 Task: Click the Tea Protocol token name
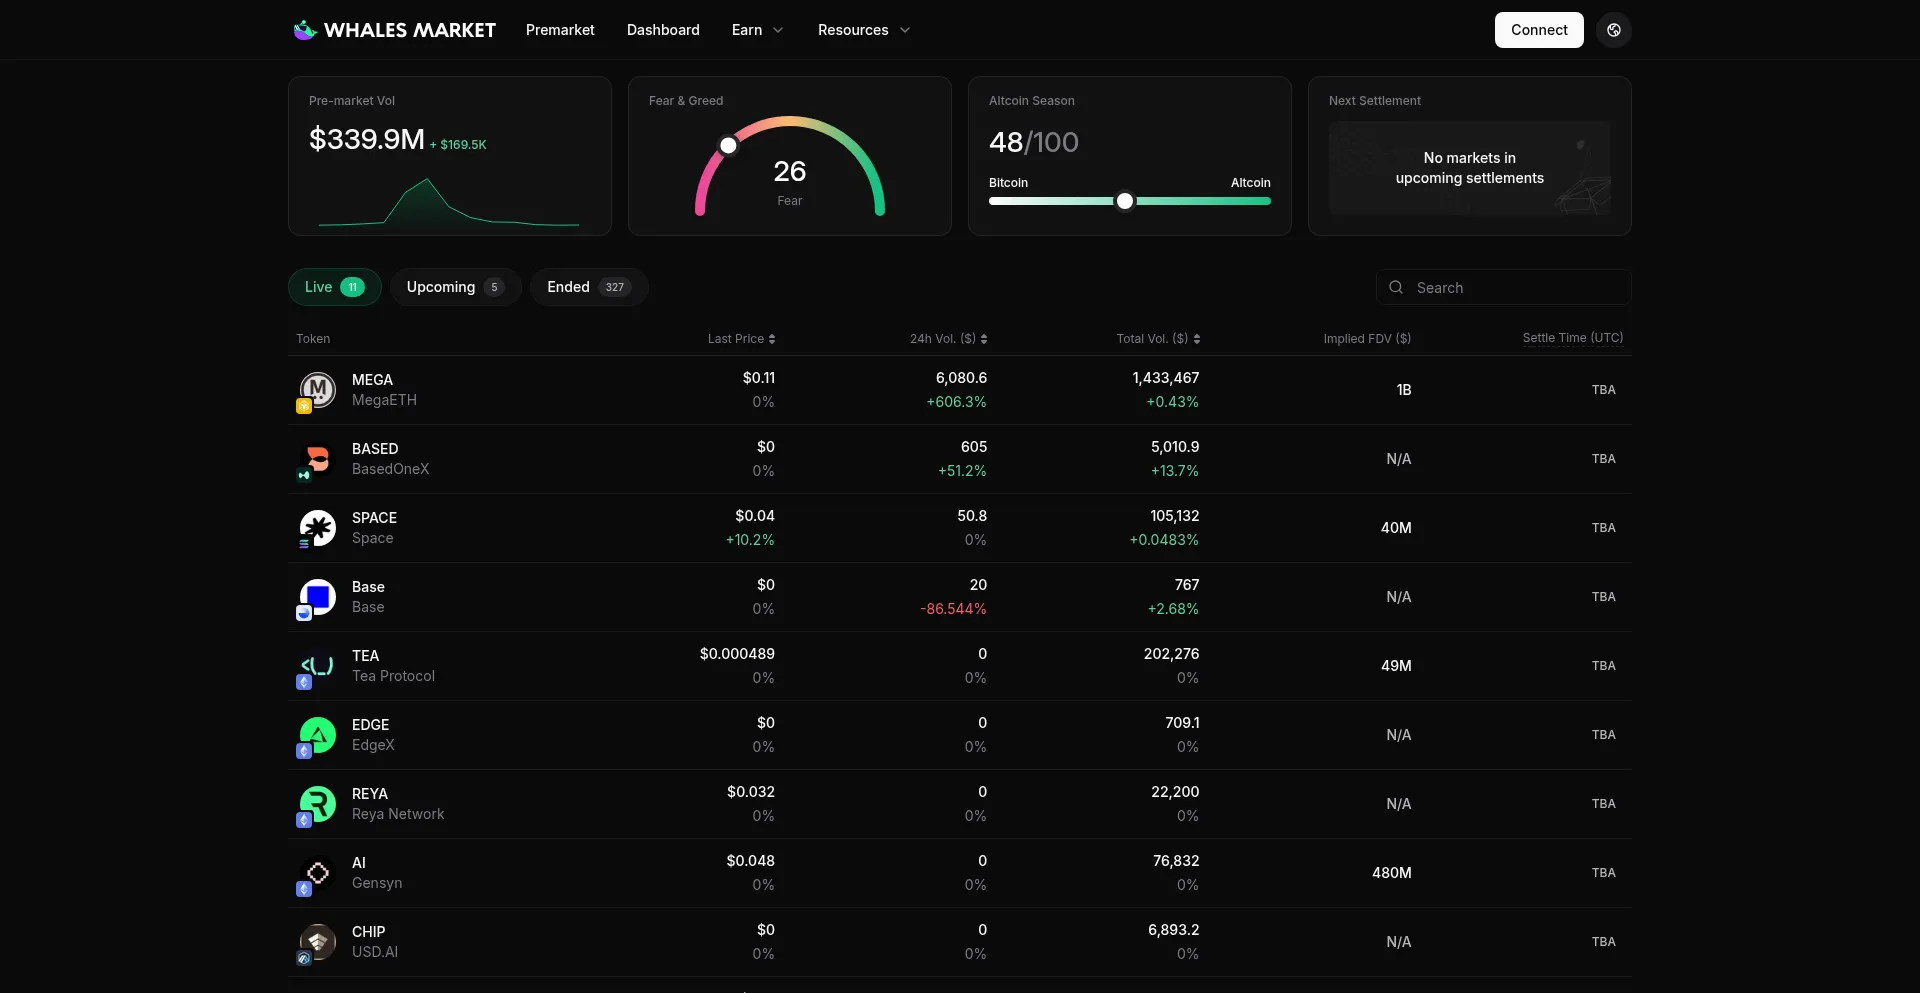point(393,676)
